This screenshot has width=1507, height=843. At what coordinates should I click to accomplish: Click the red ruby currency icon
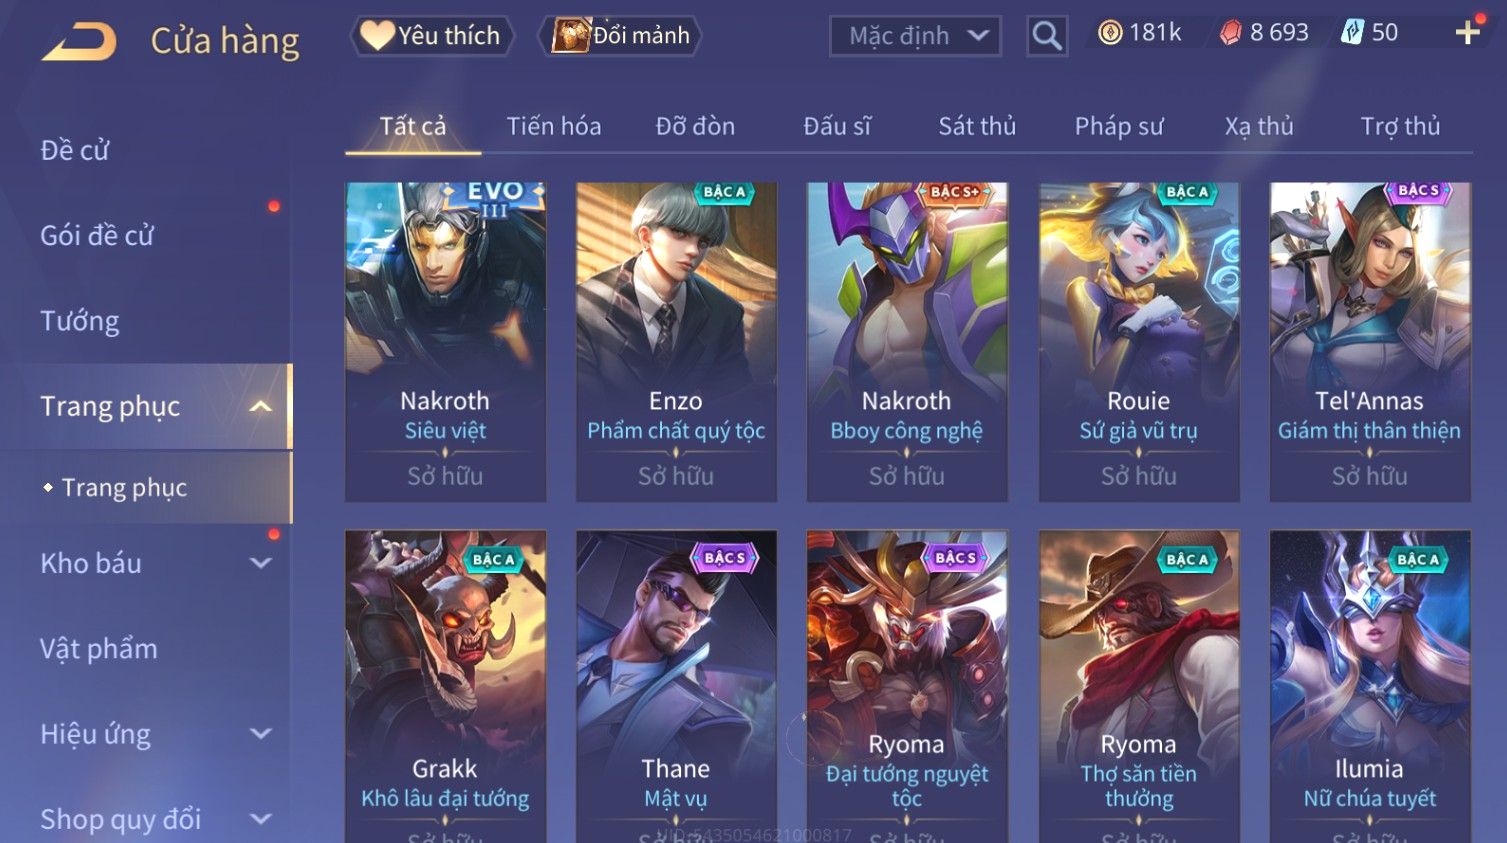click(x=1230, y=33)
